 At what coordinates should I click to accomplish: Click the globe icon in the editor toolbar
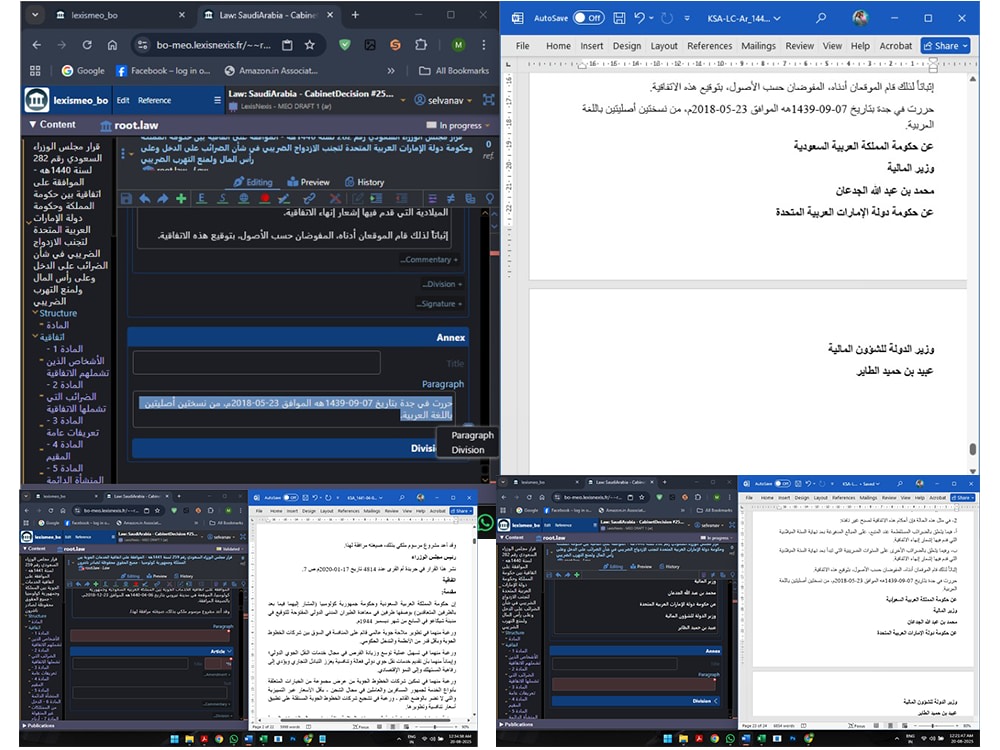(x=244, y=199)
